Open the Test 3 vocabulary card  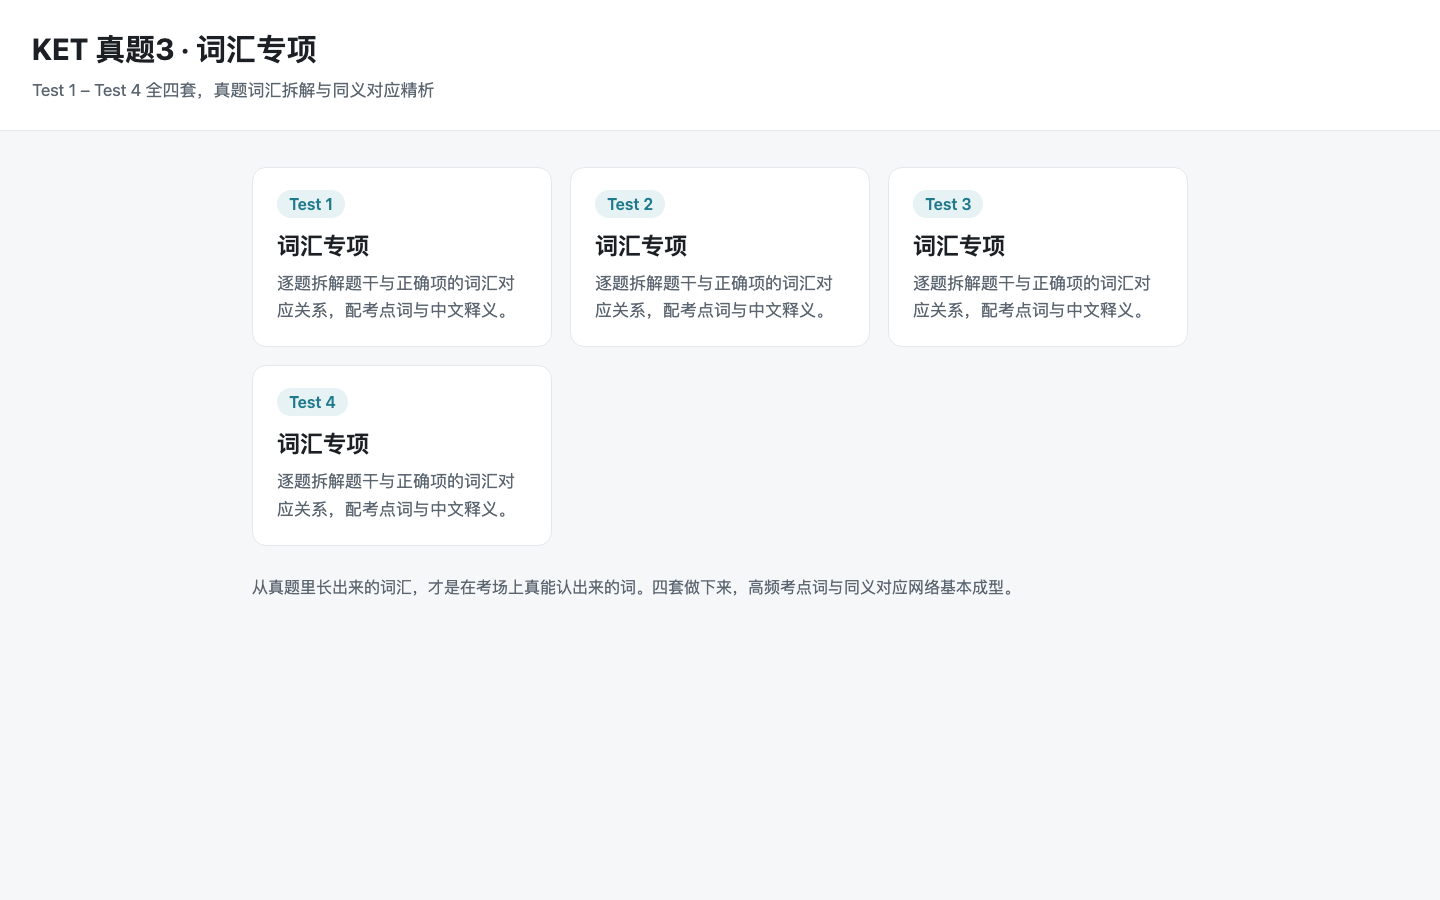pyautogui.click(x=1038, y=257)
